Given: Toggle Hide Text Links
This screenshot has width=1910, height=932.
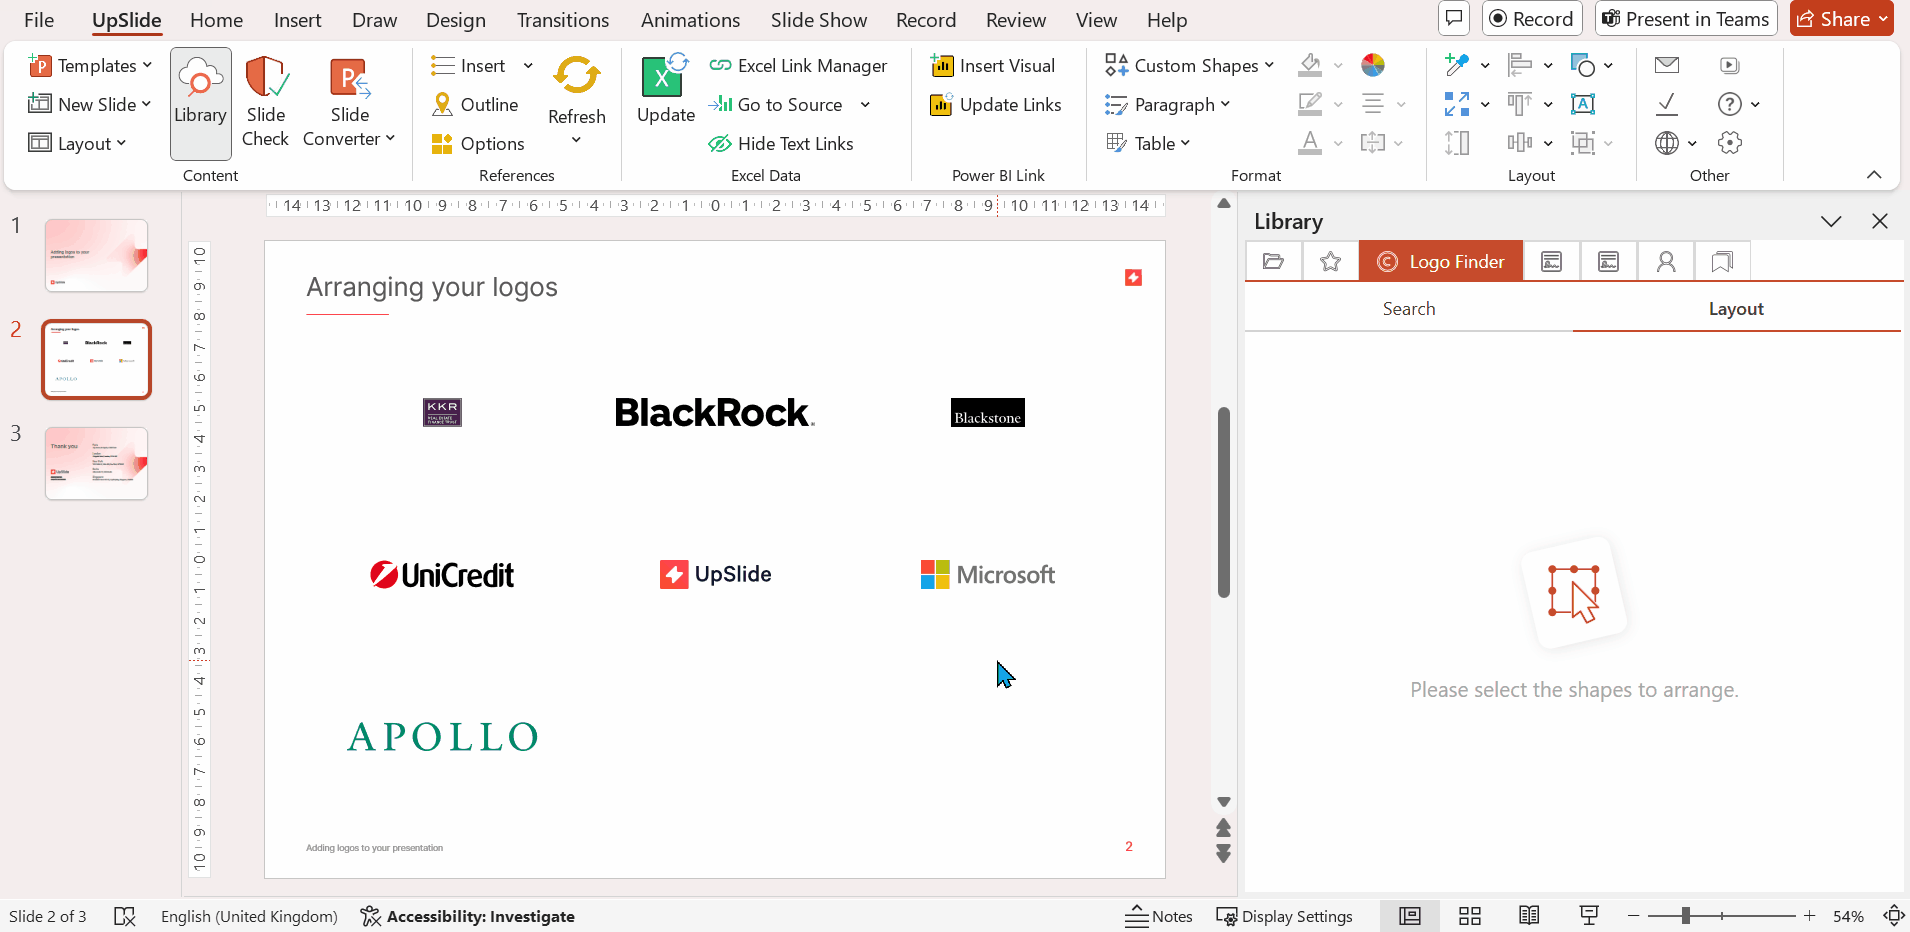Looking at the screenshot, I should click(781, 143).
